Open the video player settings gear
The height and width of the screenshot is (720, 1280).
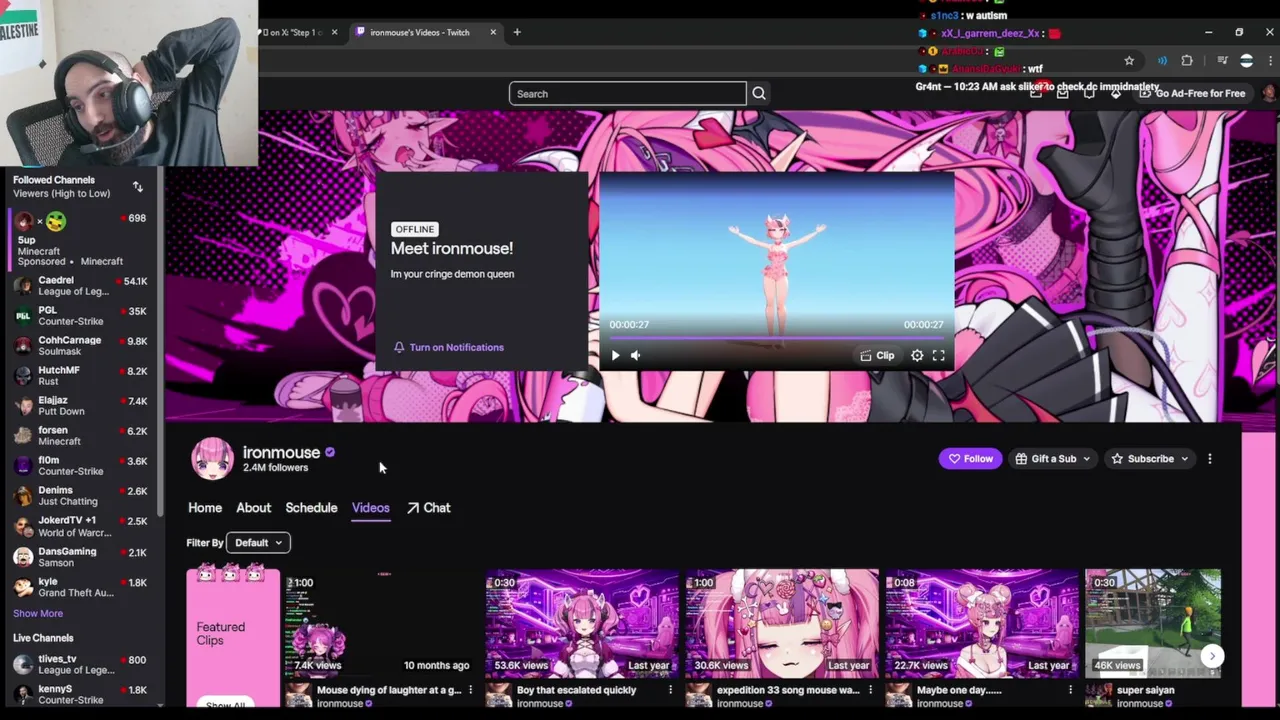917,355
